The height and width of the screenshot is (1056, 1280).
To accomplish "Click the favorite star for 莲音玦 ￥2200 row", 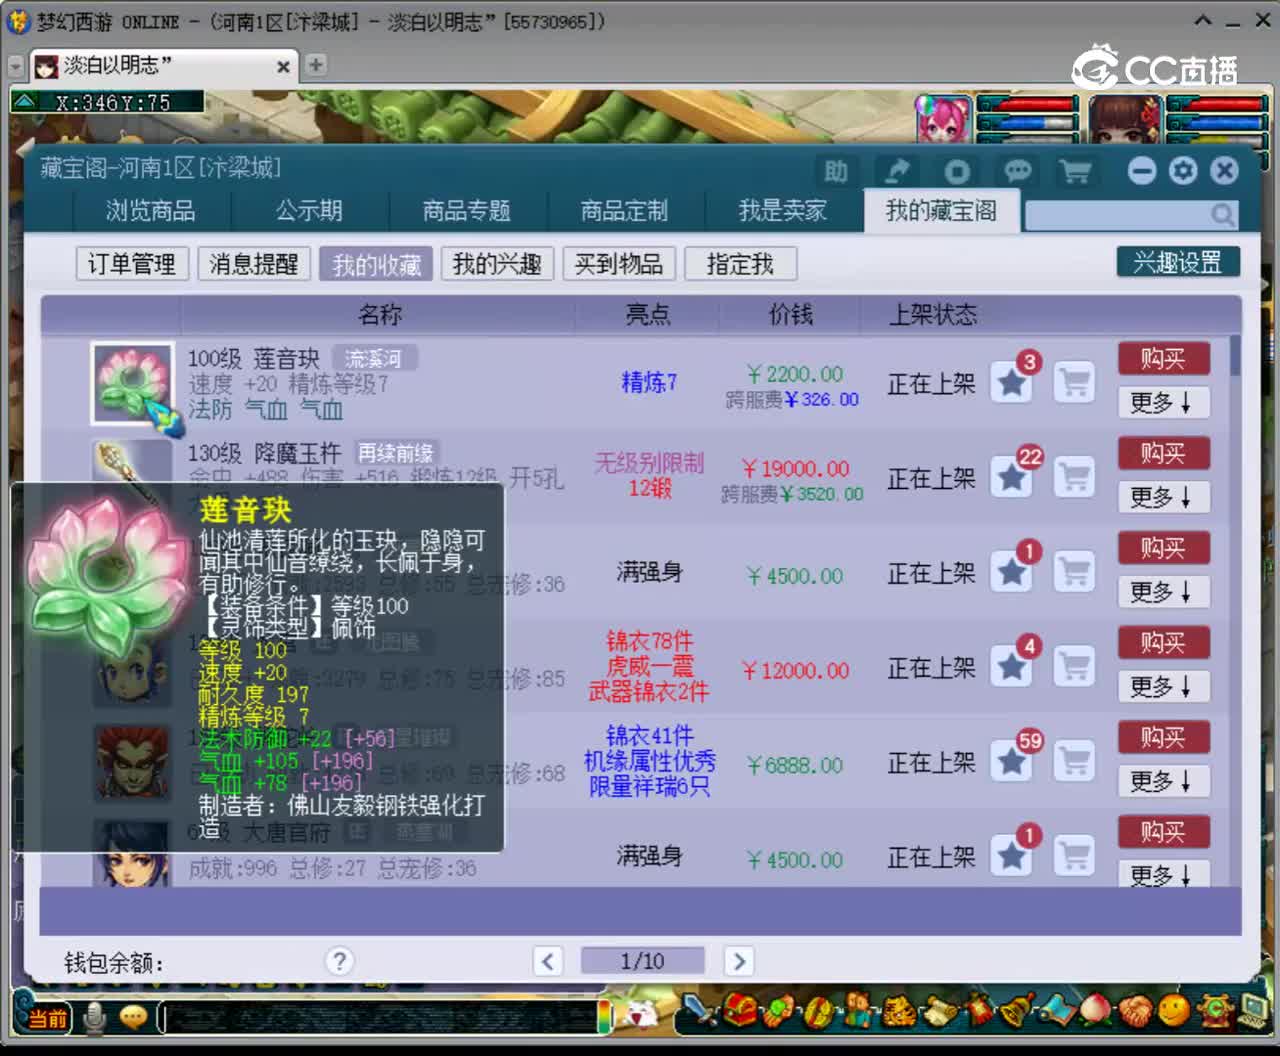I will [1012, 383].
